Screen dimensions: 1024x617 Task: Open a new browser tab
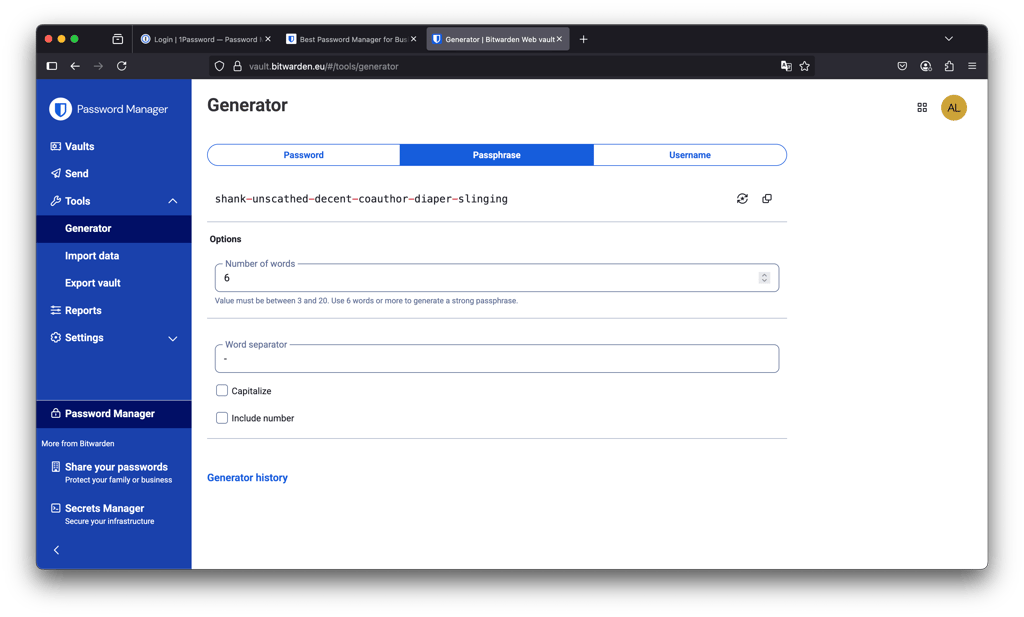(x=583, y=39)
